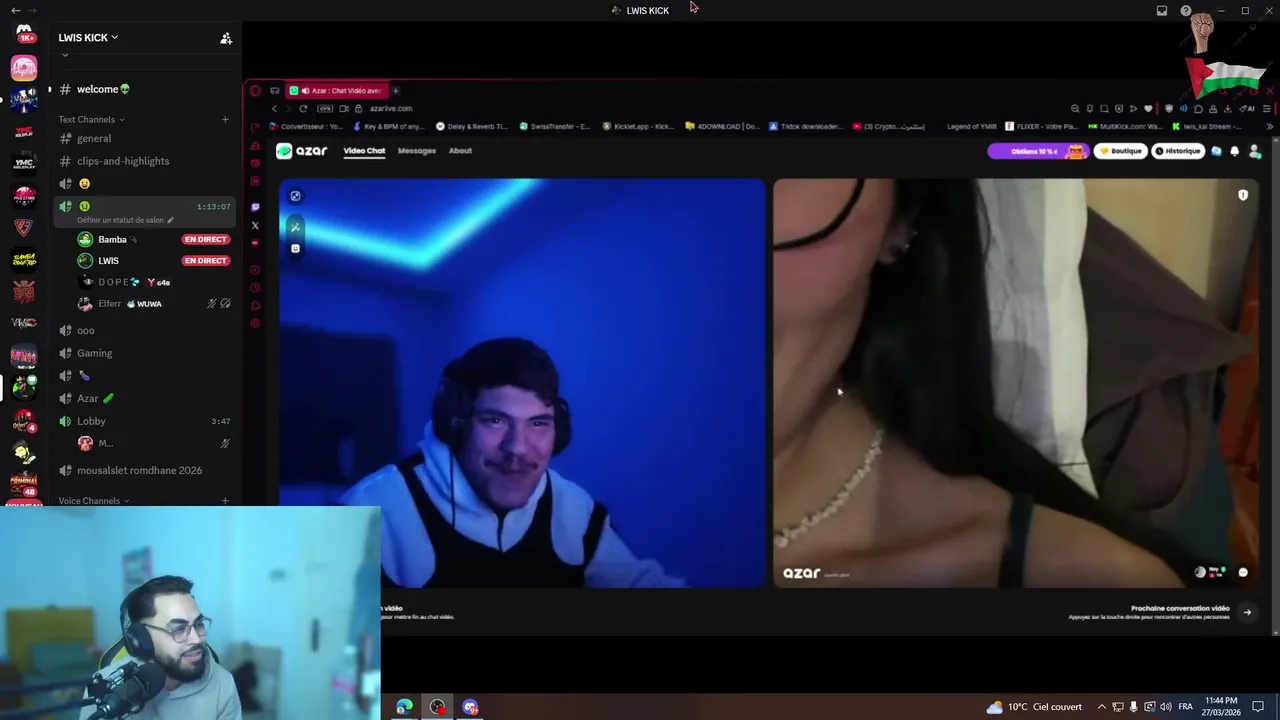Go back in the browser
The height and width of the screenshot is (720, 1280).
(274, 109)
